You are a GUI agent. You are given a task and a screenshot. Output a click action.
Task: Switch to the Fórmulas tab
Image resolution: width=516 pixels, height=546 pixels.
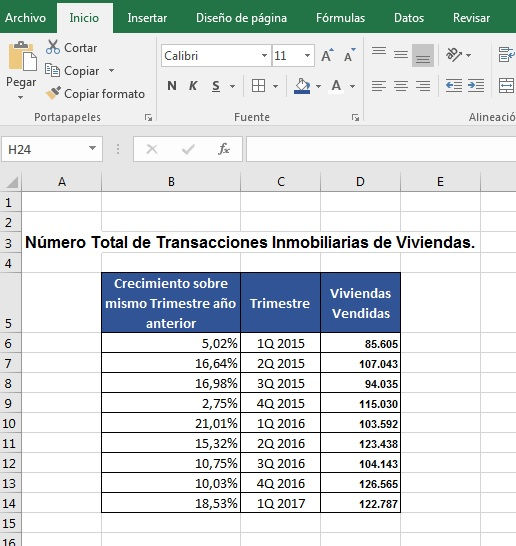click(340, 18)
